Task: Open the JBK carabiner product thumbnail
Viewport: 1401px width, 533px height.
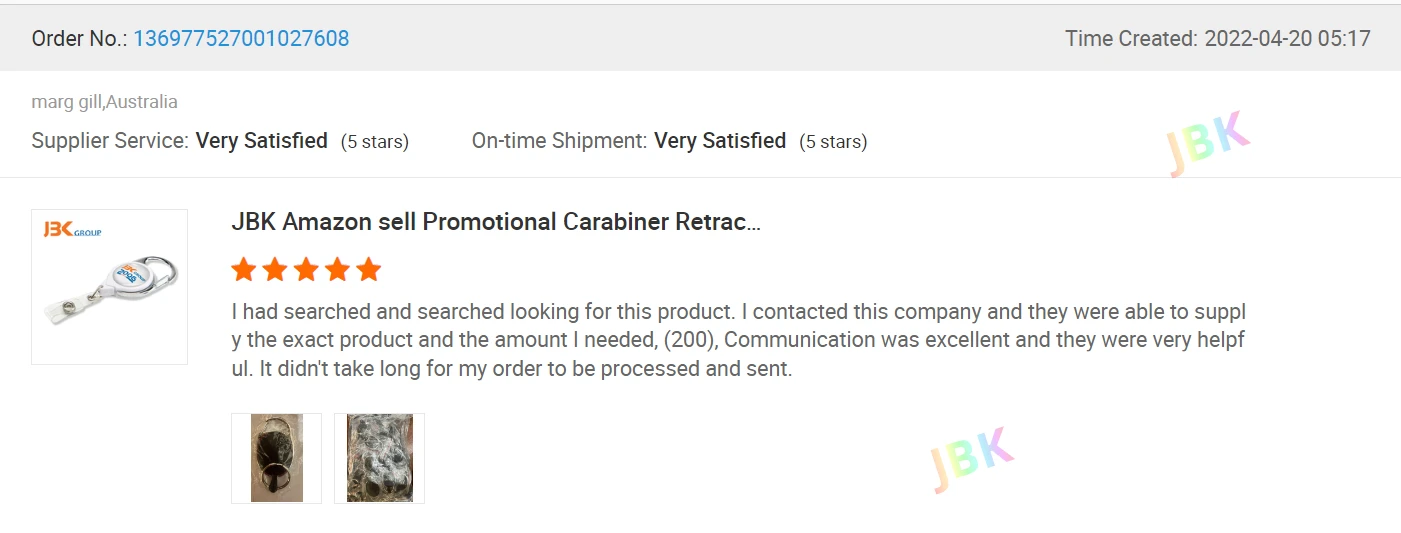Action: (110, 287)
